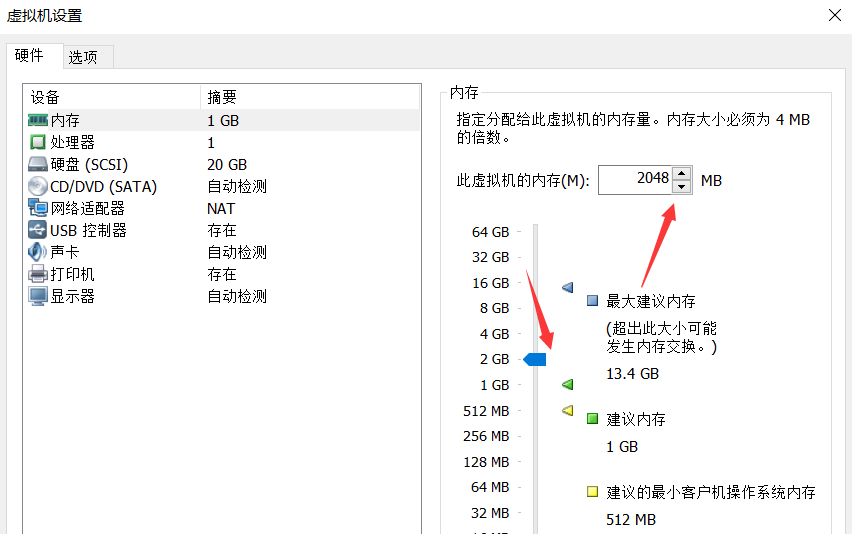Viewport: 852px width, 534px height.
Task: Click the blue memory slider handle at 2 GB
Action: click(535, 359)
